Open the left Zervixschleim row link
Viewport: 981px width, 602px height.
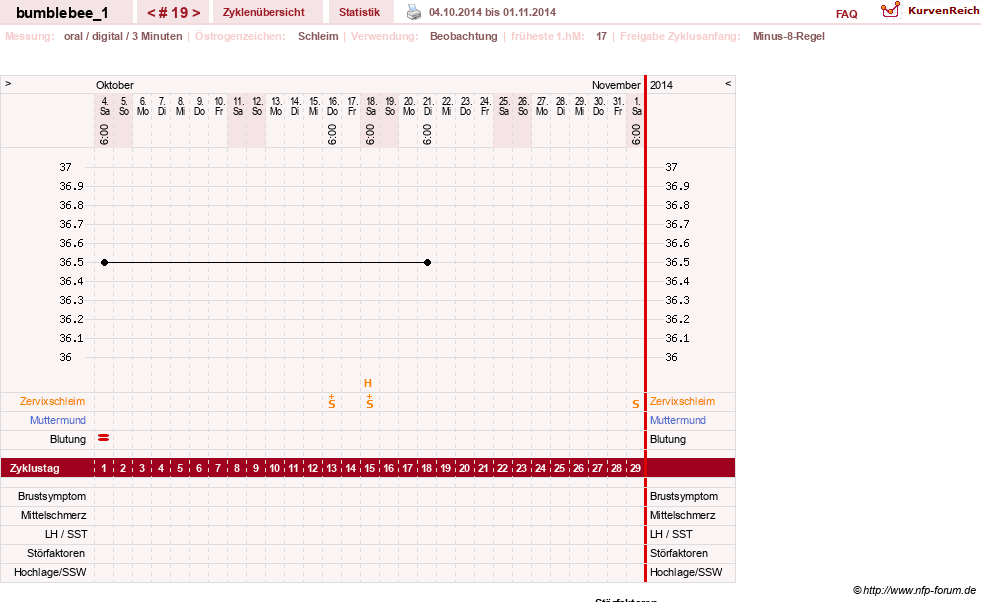[x=53, y=401]
